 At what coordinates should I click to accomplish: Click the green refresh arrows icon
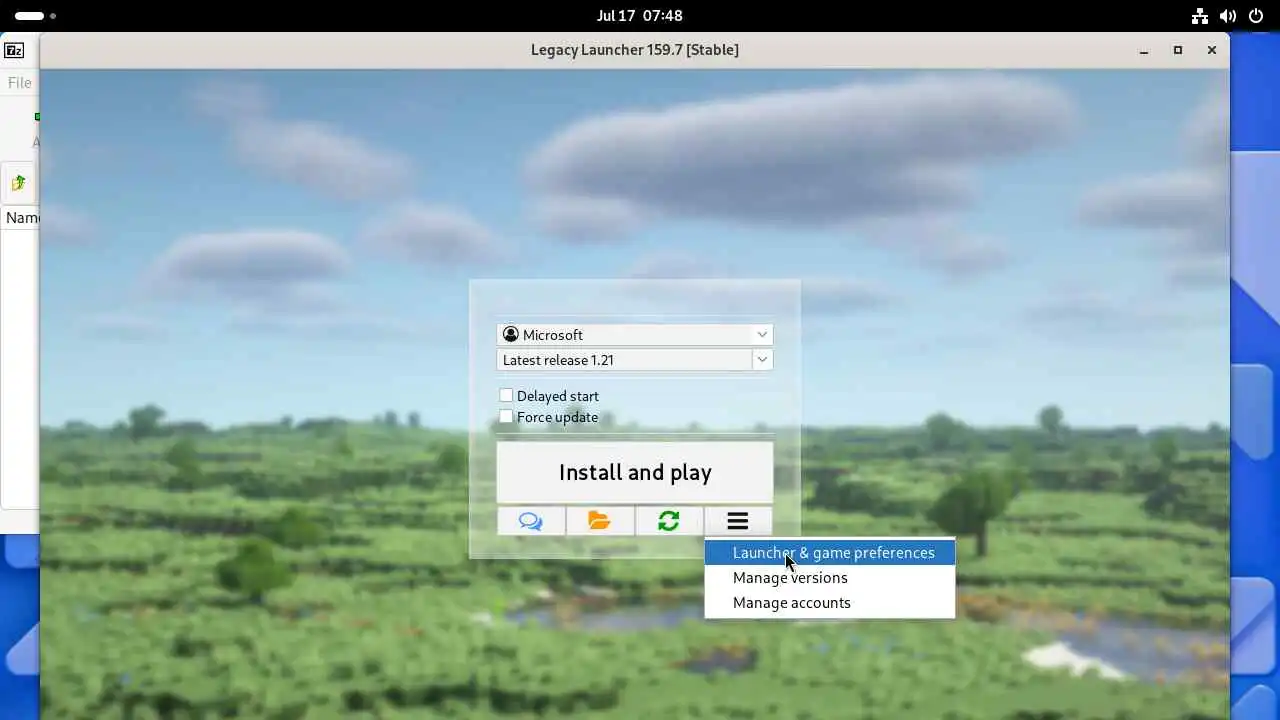point(669,521)
